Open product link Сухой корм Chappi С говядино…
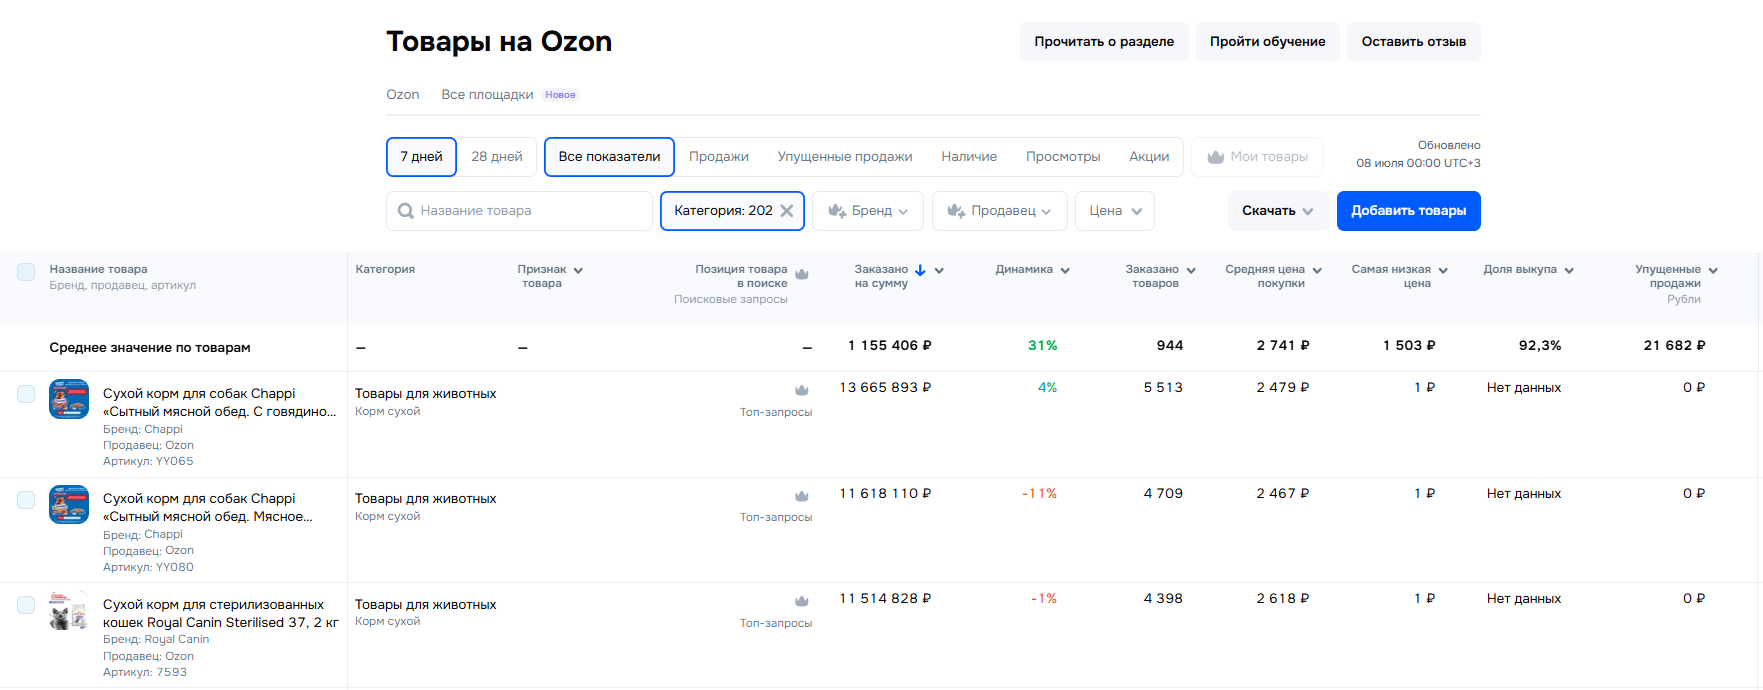 click(219, 403)
